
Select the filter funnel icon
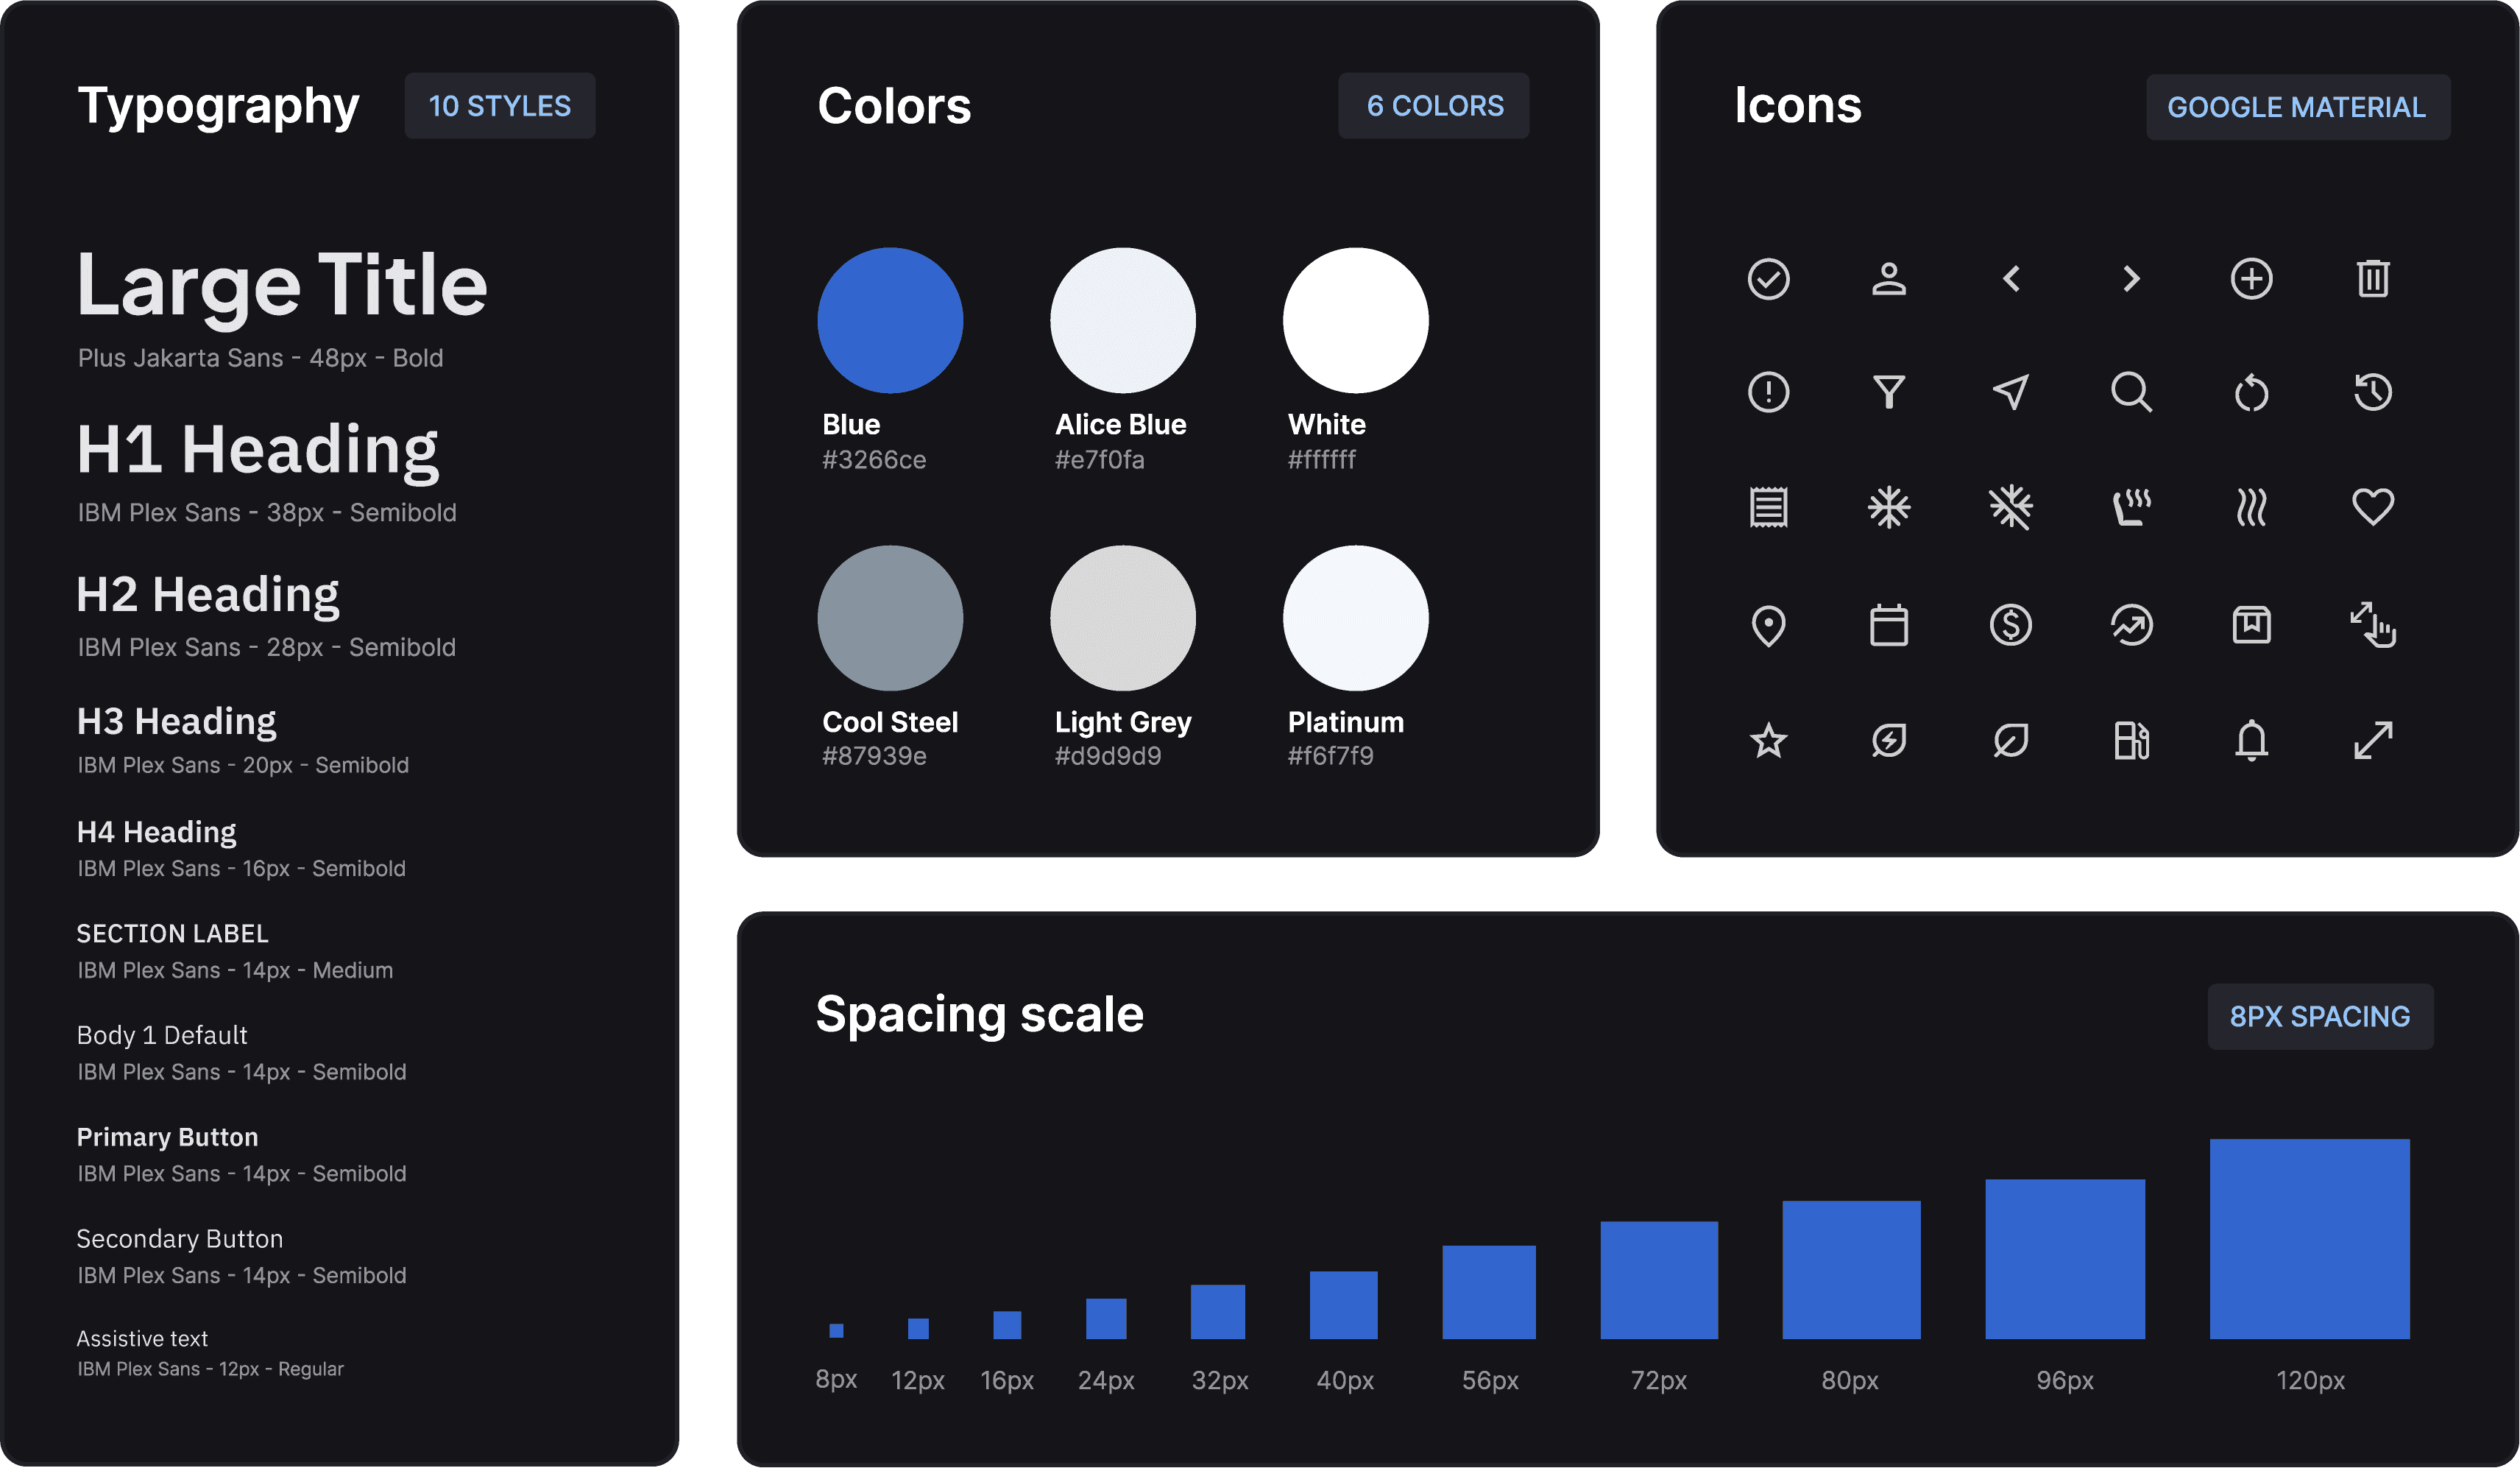pos(1888,392)
